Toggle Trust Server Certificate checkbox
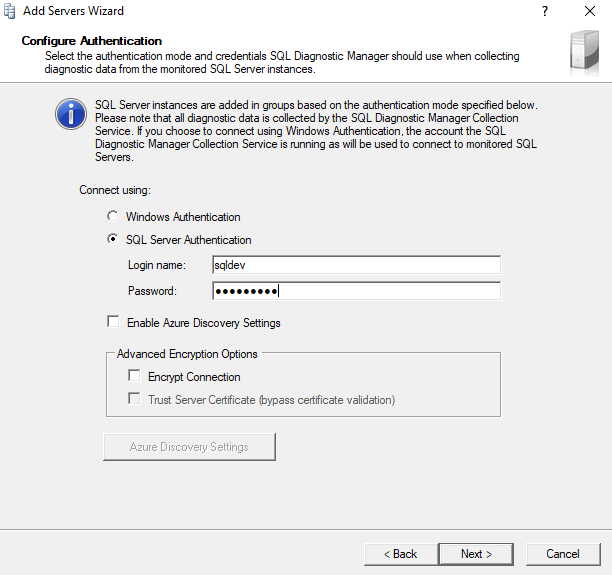The width and height of the screenshot is (612, 575). 134,399
